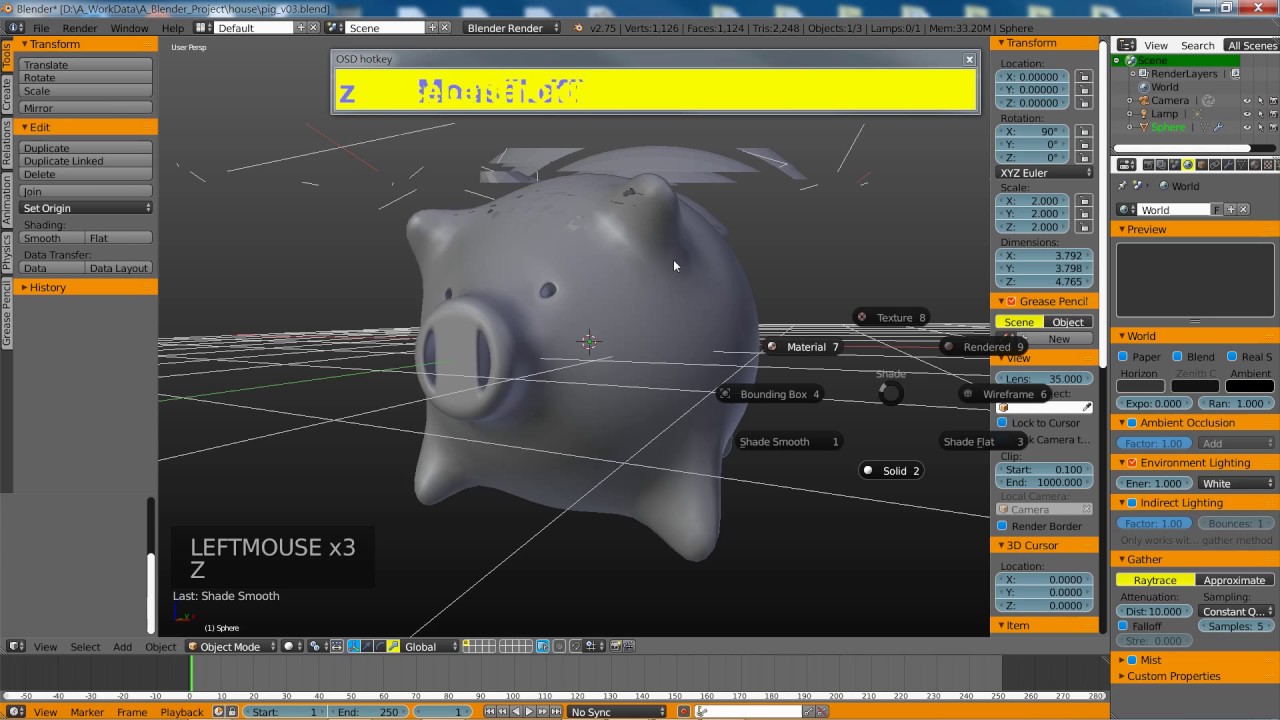Open the Object Data triangle properties tab
Image resolution: width=1280 pixels, height=720 pixels.
click(x=1241, y=165)
